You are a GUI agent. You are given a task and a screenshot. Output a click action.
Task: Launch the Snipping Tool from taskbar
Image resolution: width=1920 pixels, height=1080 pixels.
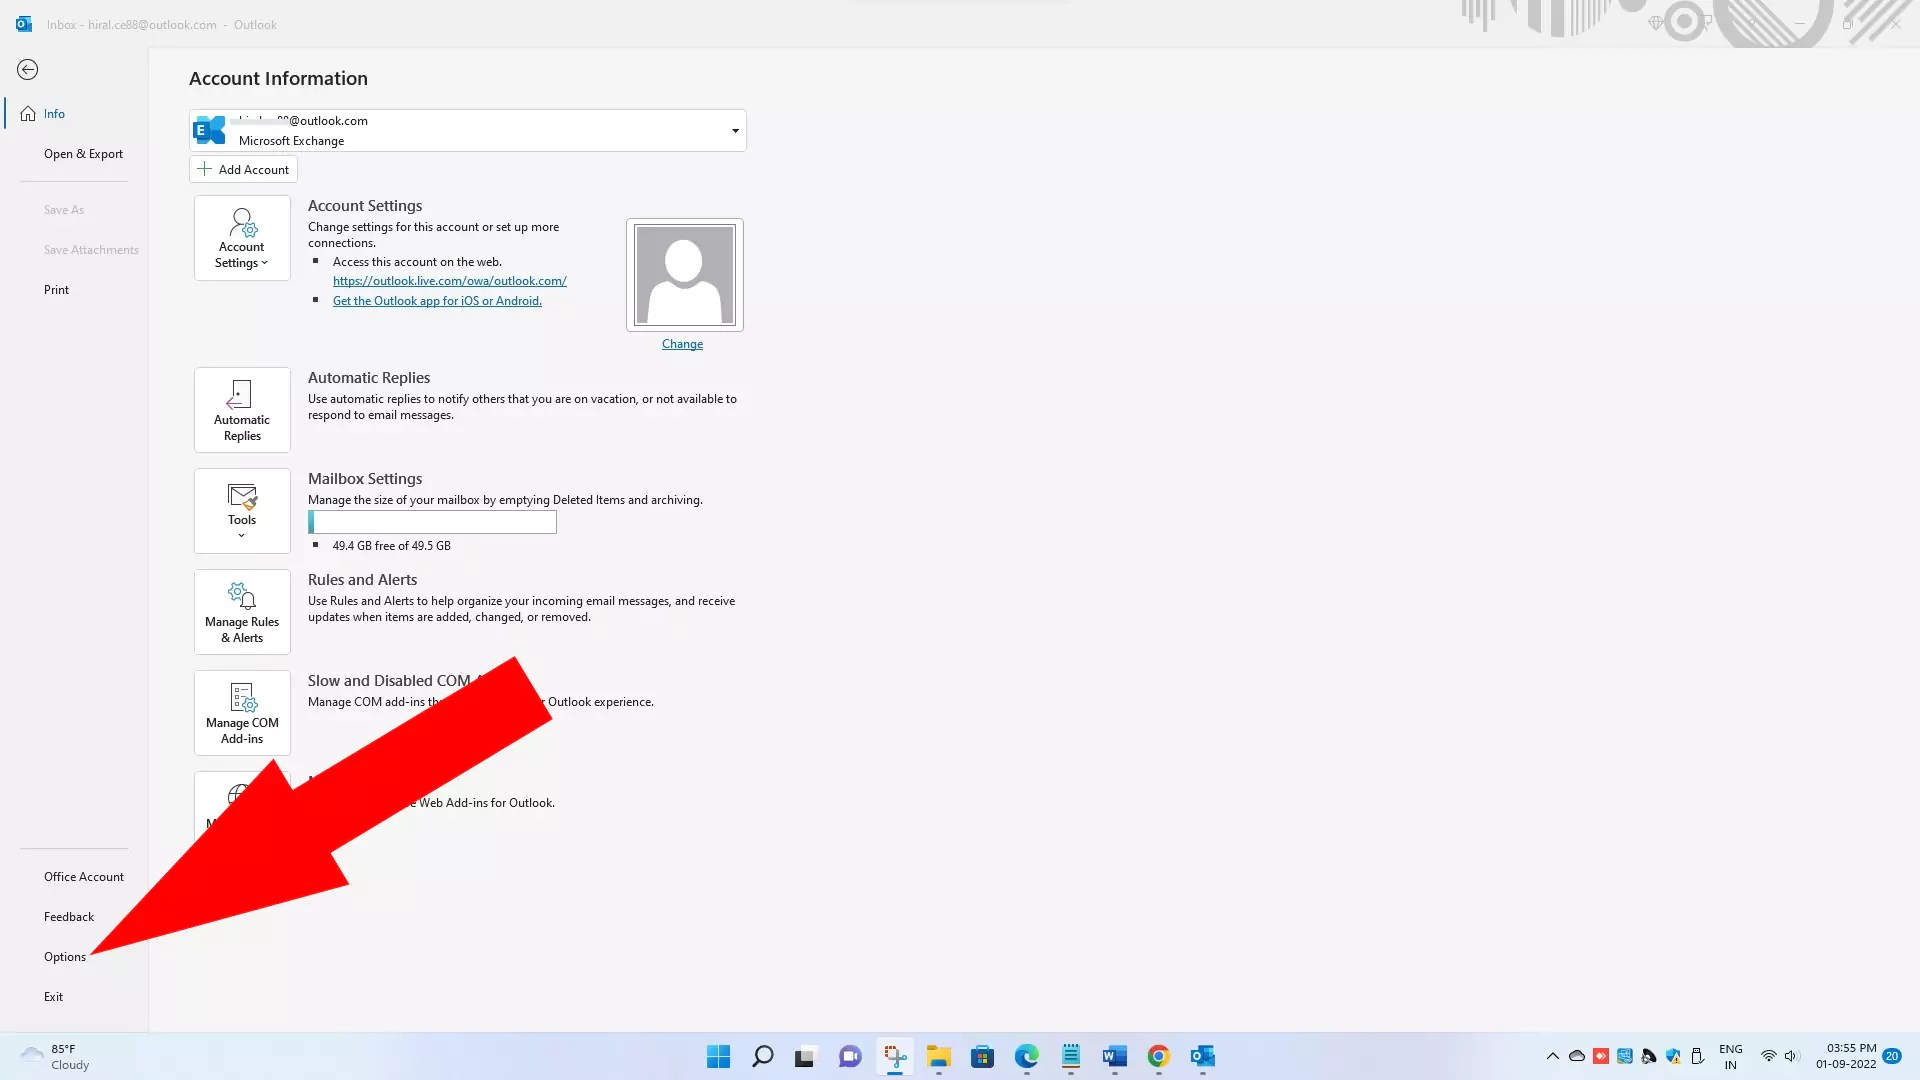click(x=893, y=1056)
